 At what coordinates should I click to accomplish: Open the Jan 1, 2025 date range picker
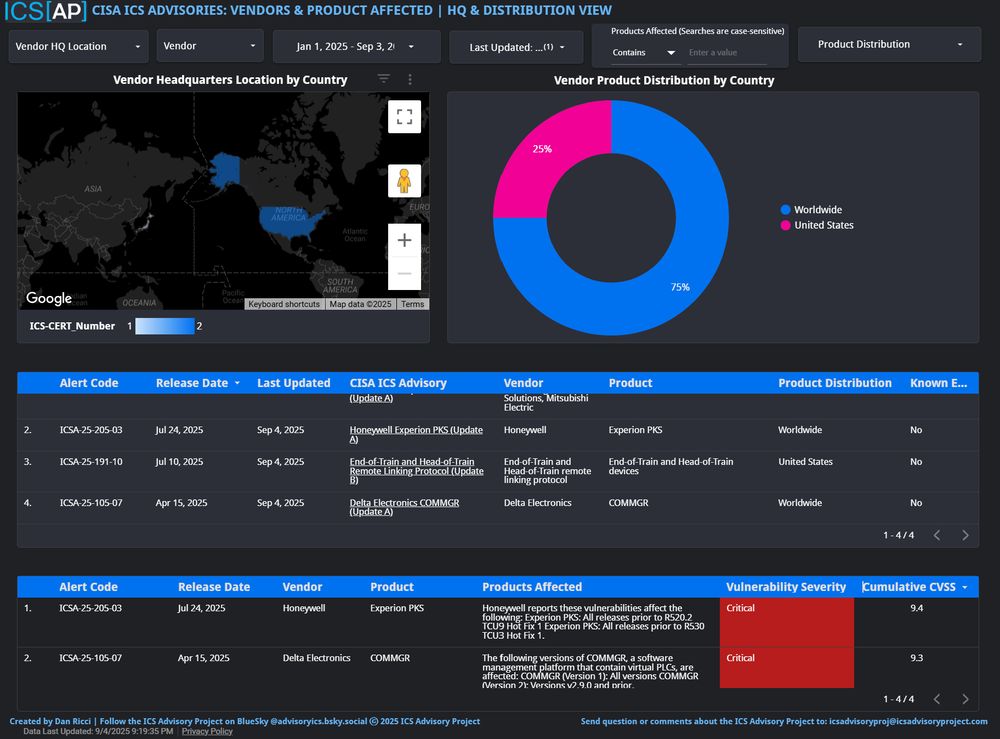tap(356, 47)
